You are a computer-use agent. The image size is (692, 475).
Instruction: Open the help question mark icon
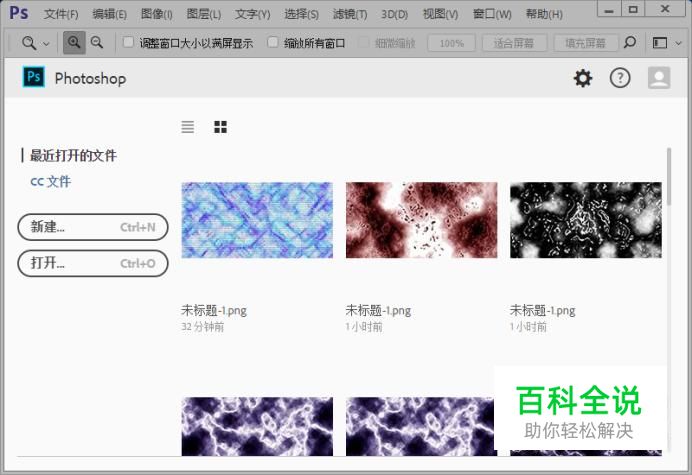pos(620,78)
